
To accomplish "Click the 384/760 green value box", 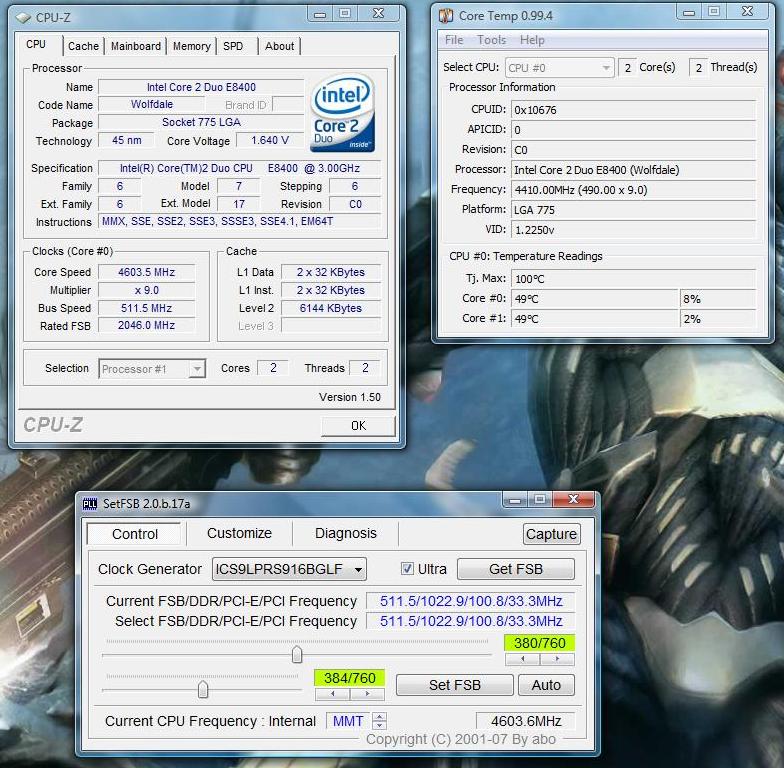I will point(350,678).
